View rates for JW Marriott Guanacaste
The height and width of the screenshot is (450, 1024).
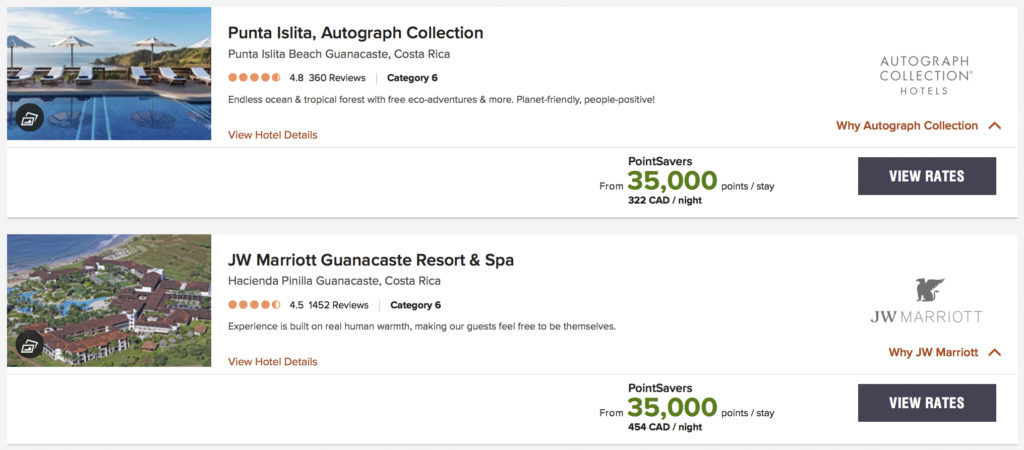click(927, 403)
